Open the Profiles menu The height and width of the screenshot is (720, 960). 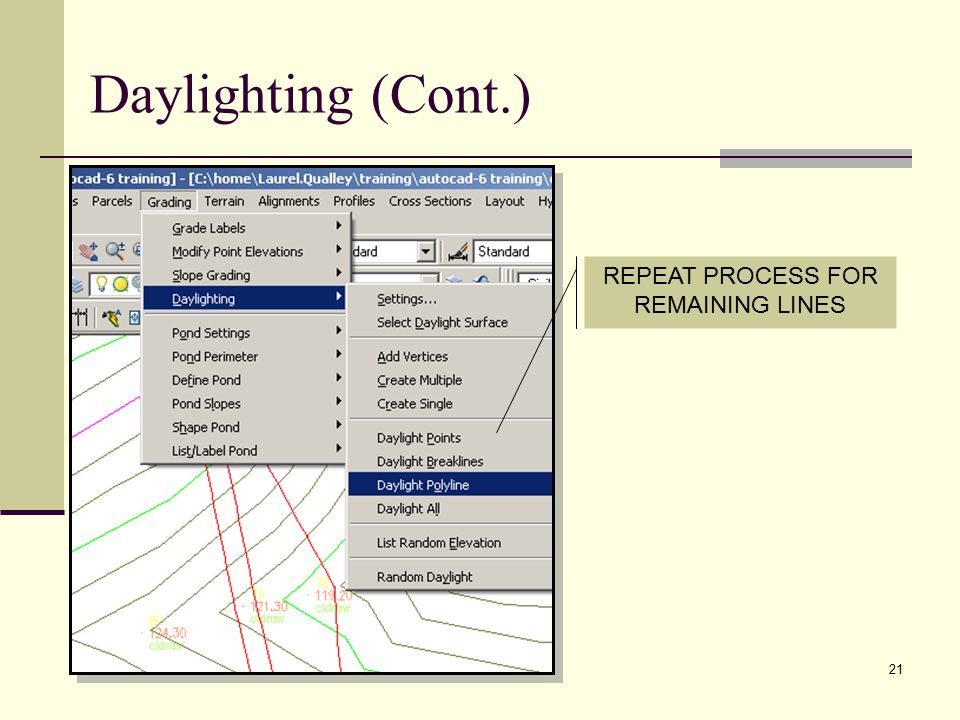coord(354,201)
